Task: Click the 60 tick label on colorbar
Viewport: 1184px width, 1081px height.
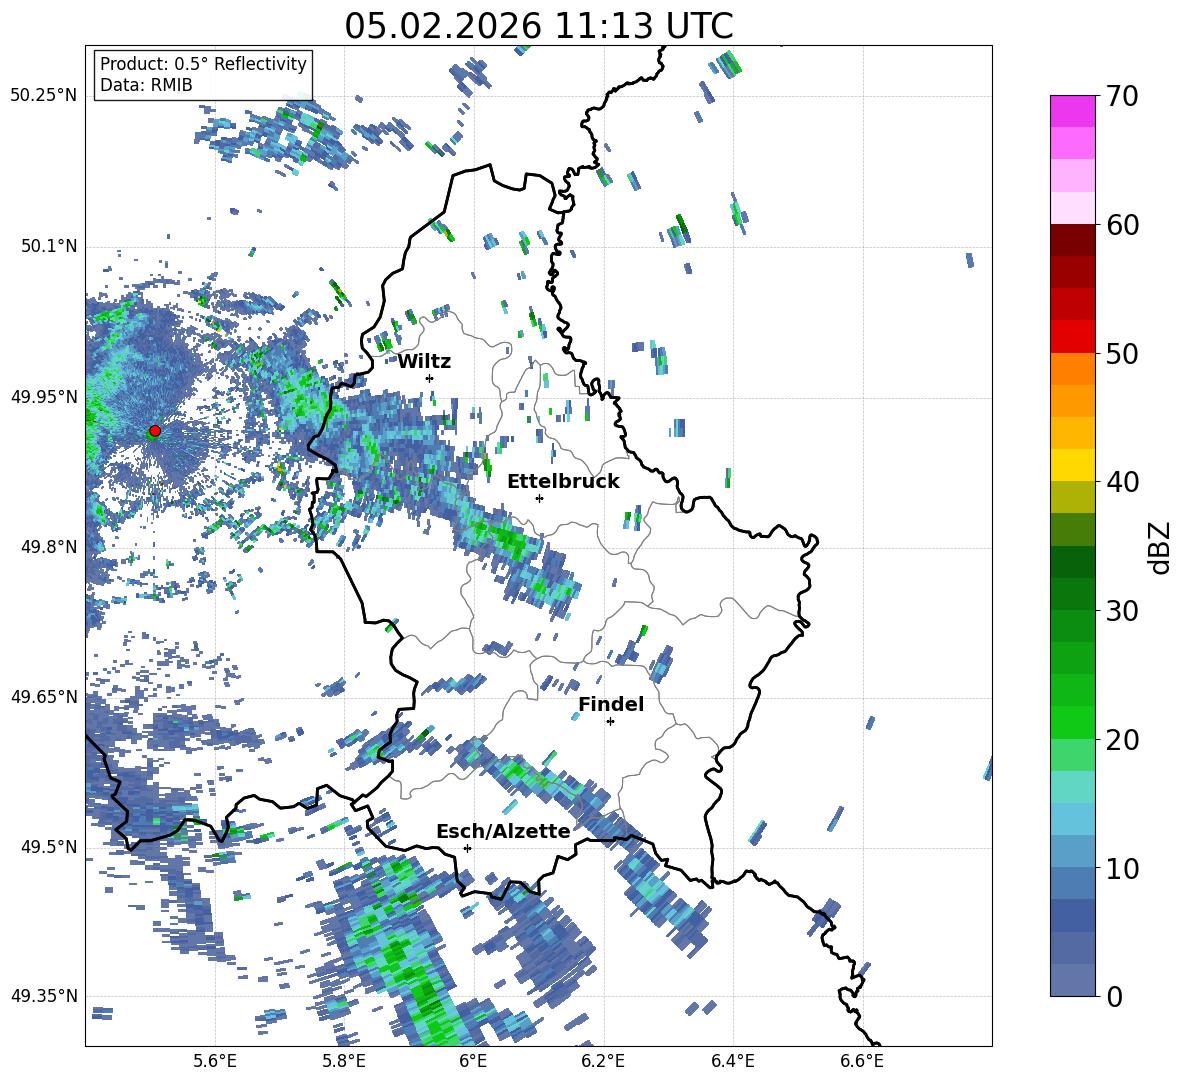Action: tap(1121, 225)
